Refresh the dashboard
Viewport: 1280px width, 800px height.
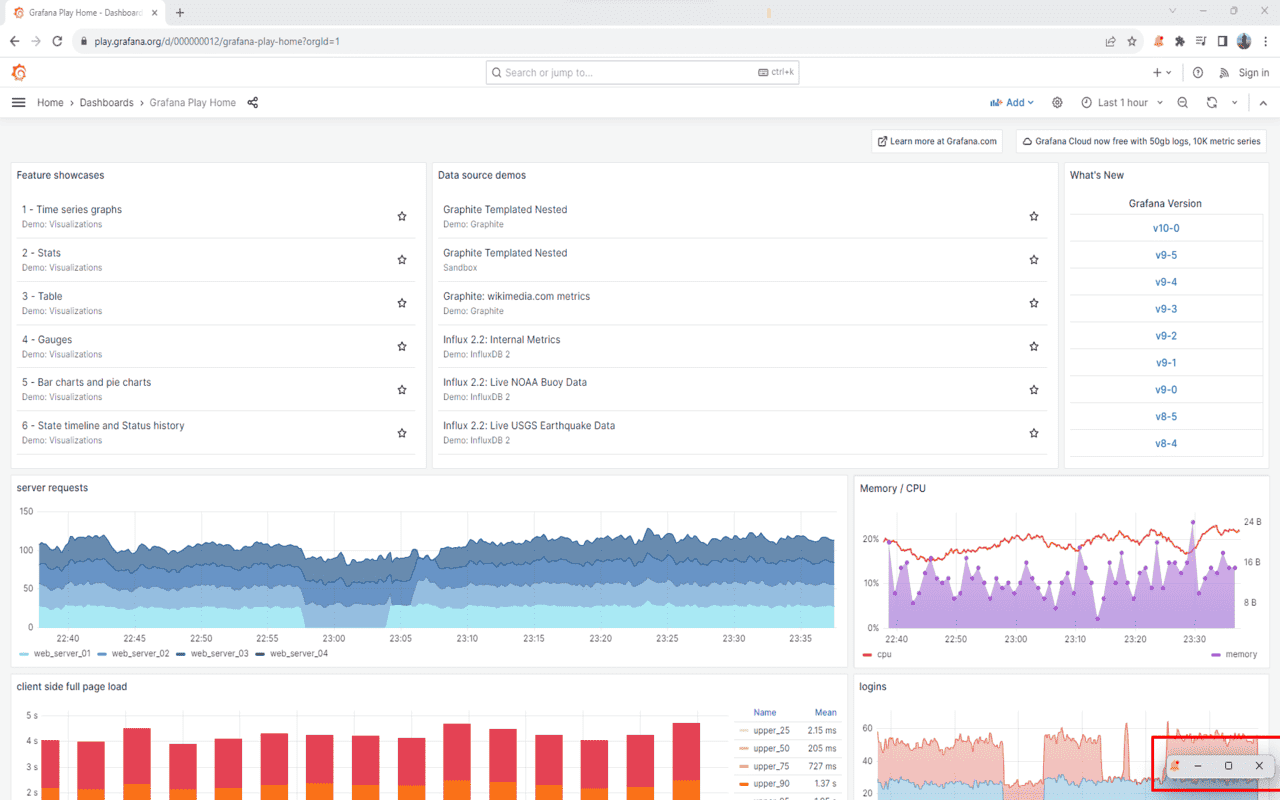pos(1212,102)
